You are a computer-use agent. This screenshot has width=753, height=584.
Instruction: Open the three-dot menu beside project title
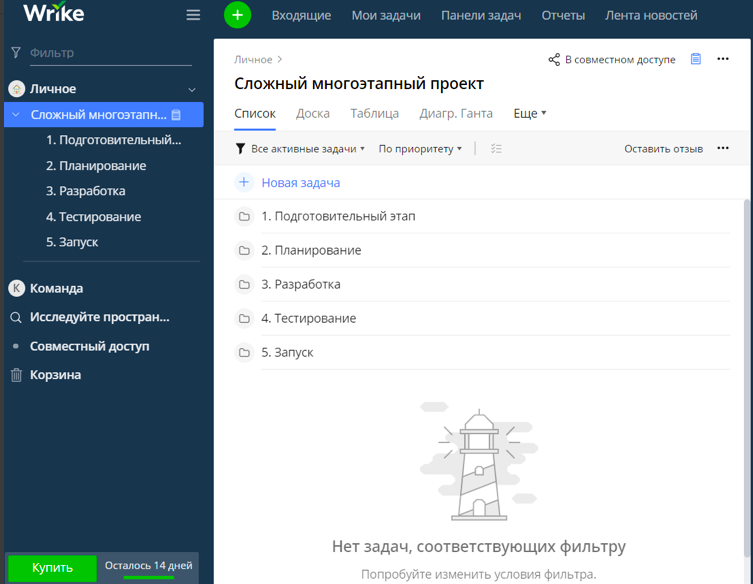pos(723,59)
